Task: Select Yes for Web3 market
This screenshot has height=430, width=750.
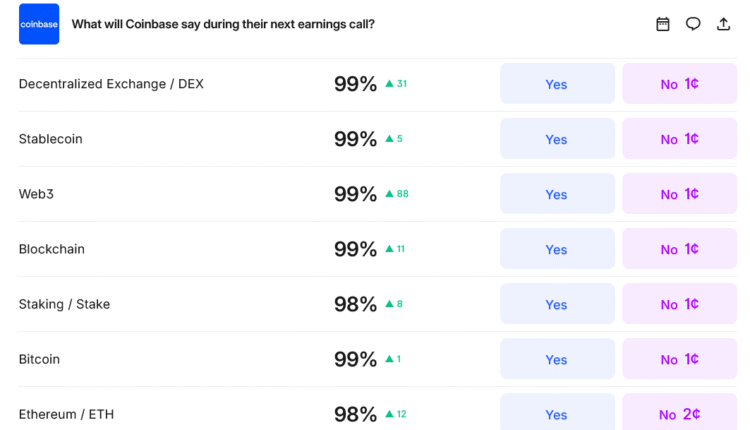Action: click(556, 194)
